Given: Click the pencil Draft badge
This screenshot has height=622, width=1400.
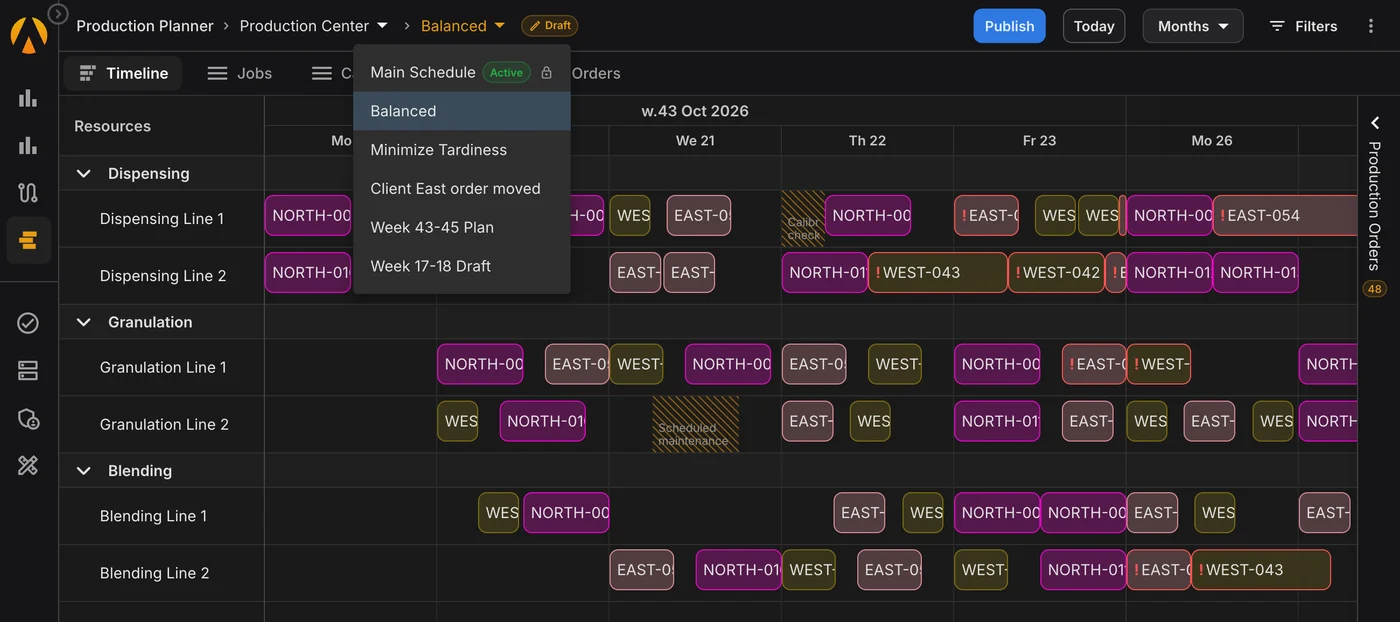Looking at the screenshot, I should tap(550, 26).
